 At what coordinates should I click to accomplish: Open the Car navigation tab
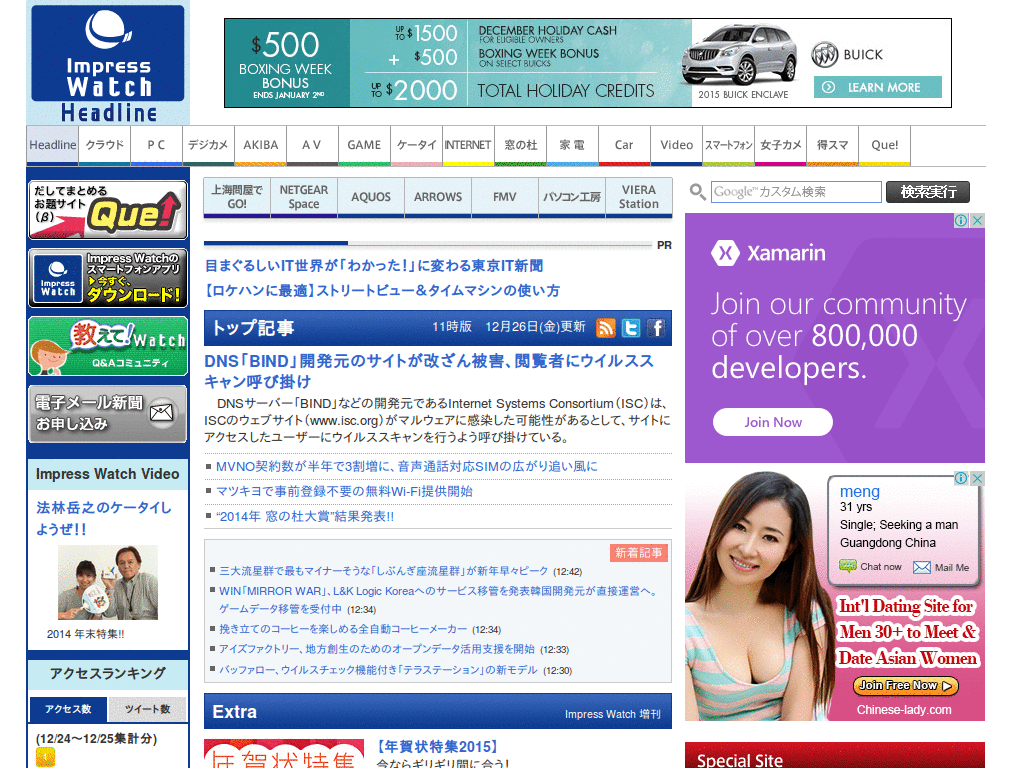pyautogui.click(x=624, y=146)
